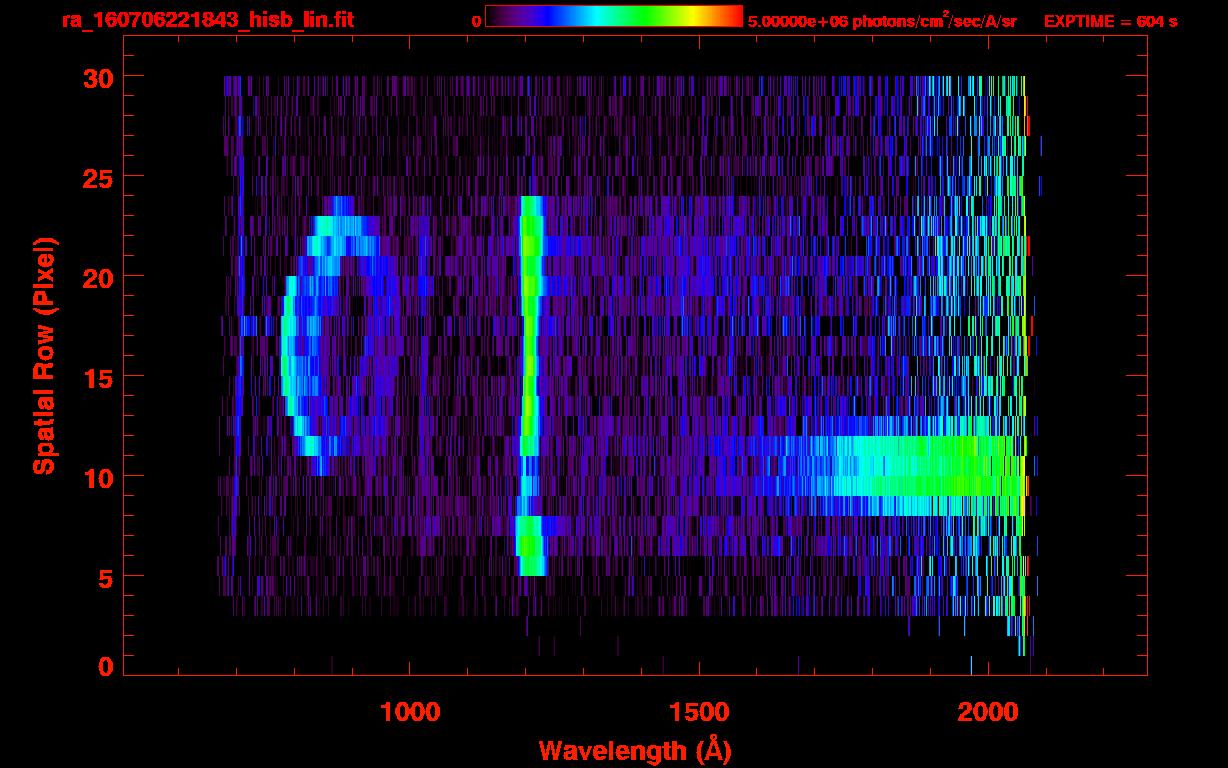Click the colorbar minimum label 0
Image resolution: width=1228 pixels, height=768 pixels.
point(477,21)
